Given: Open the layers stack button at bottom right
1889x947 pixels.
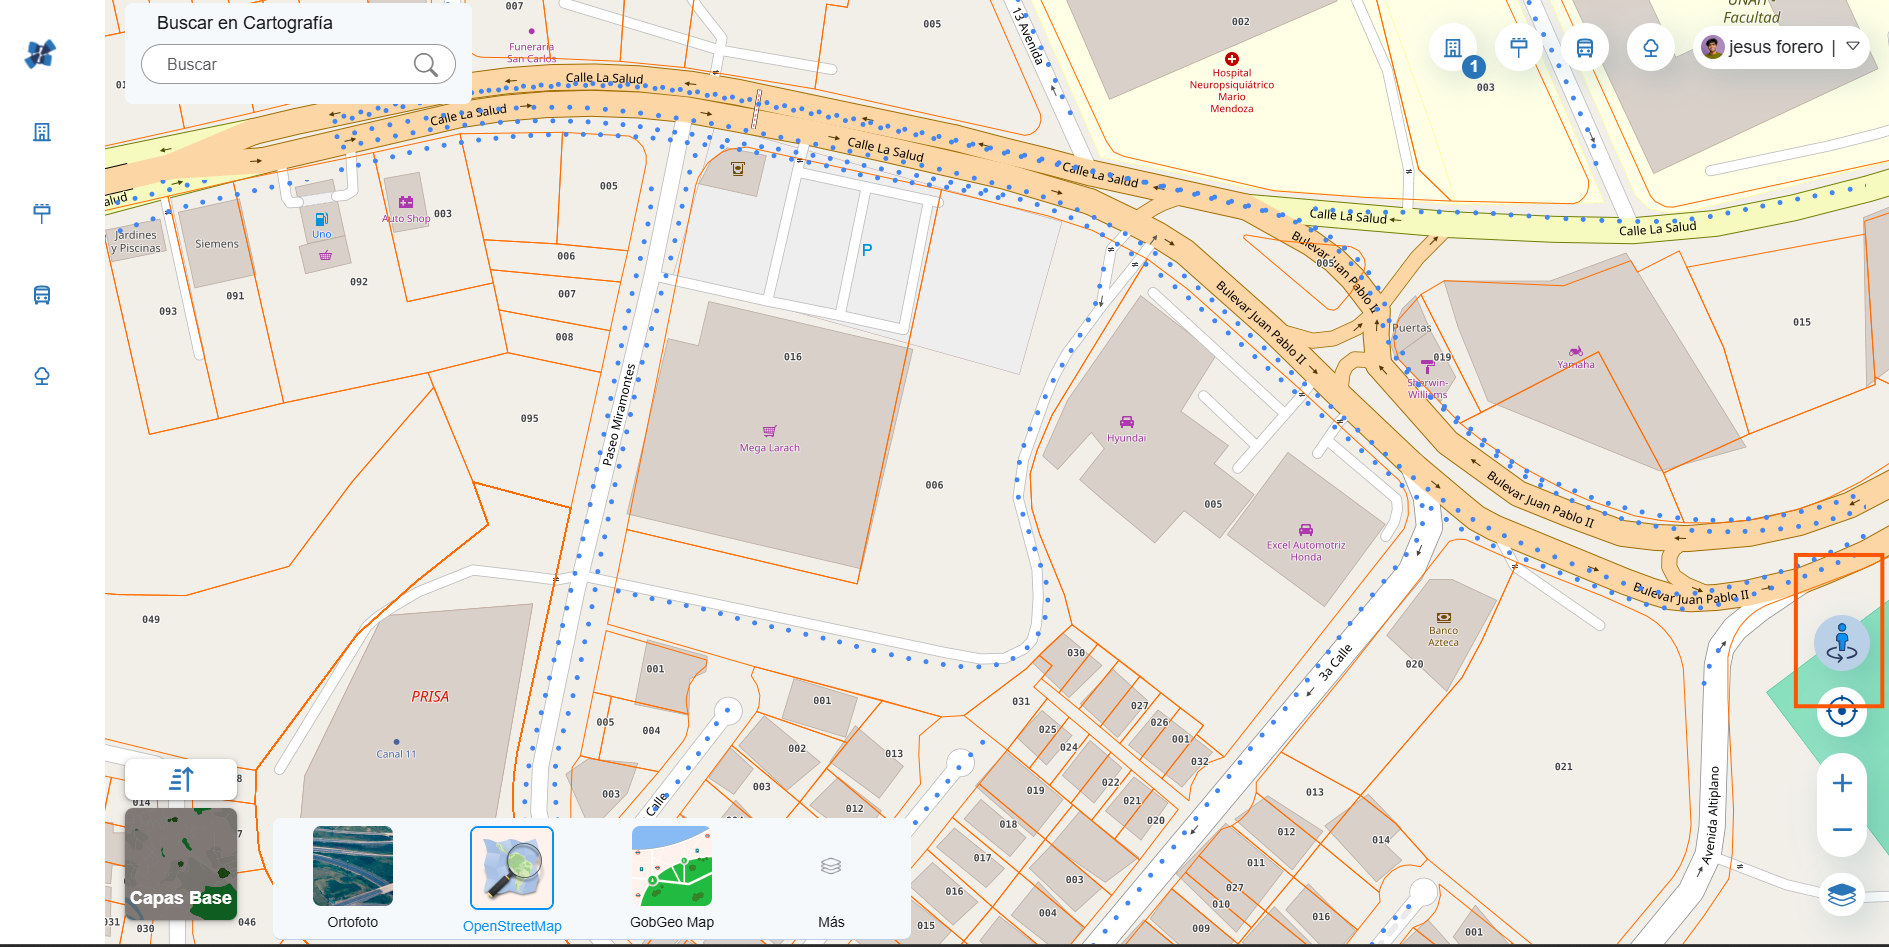Looking at the screenshot, I should coord(1841,894).
